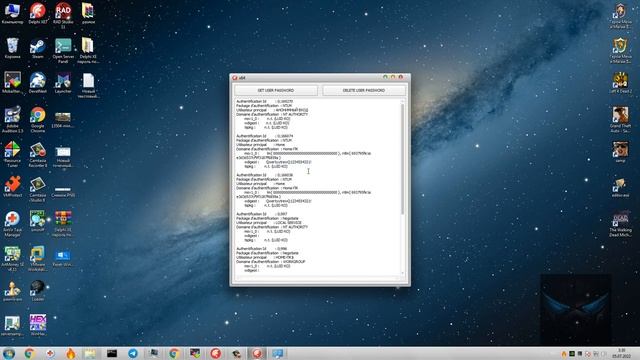The height and width of the screenshot is (360, 640).
Task: Click the vertical scrollbar in the x64 window
Action: pos(403,187)
